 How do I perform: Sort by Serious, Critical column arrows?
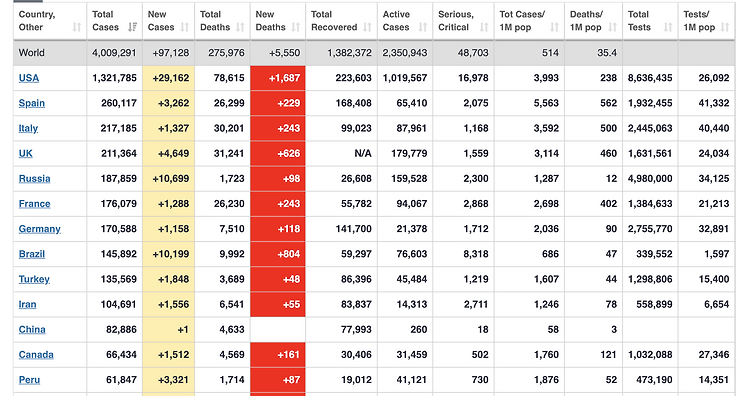point(484,27)
